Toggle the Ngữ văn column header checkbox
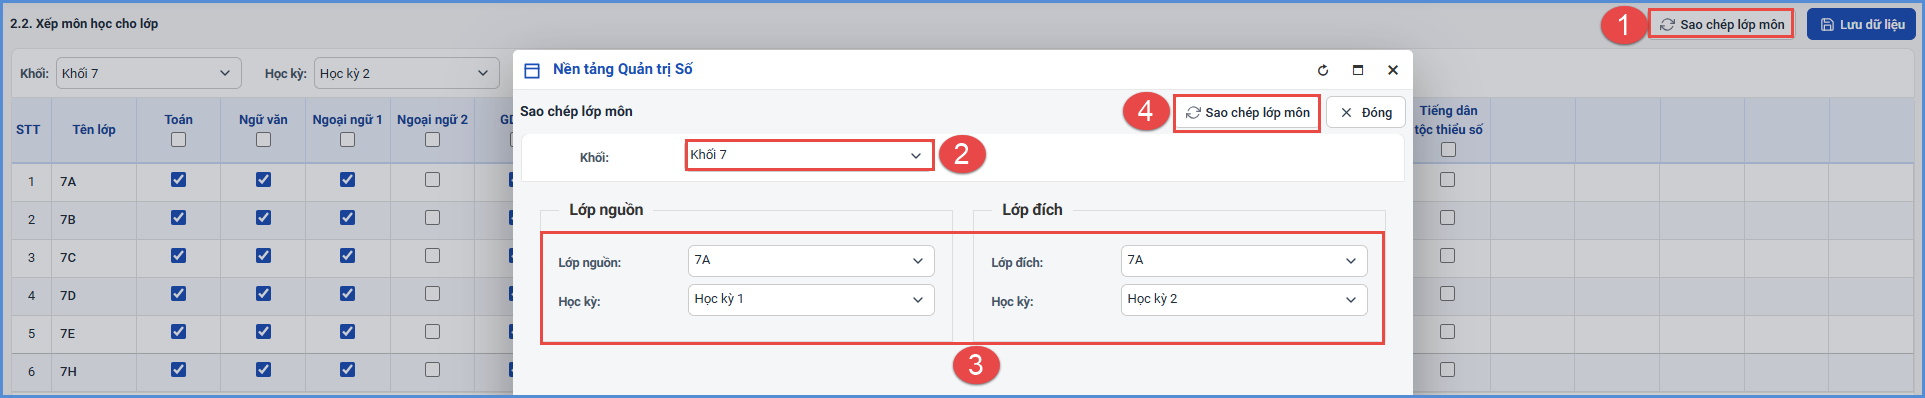Image resolution: width=1925 pixels, height=398 pixels. click(263, 140)
